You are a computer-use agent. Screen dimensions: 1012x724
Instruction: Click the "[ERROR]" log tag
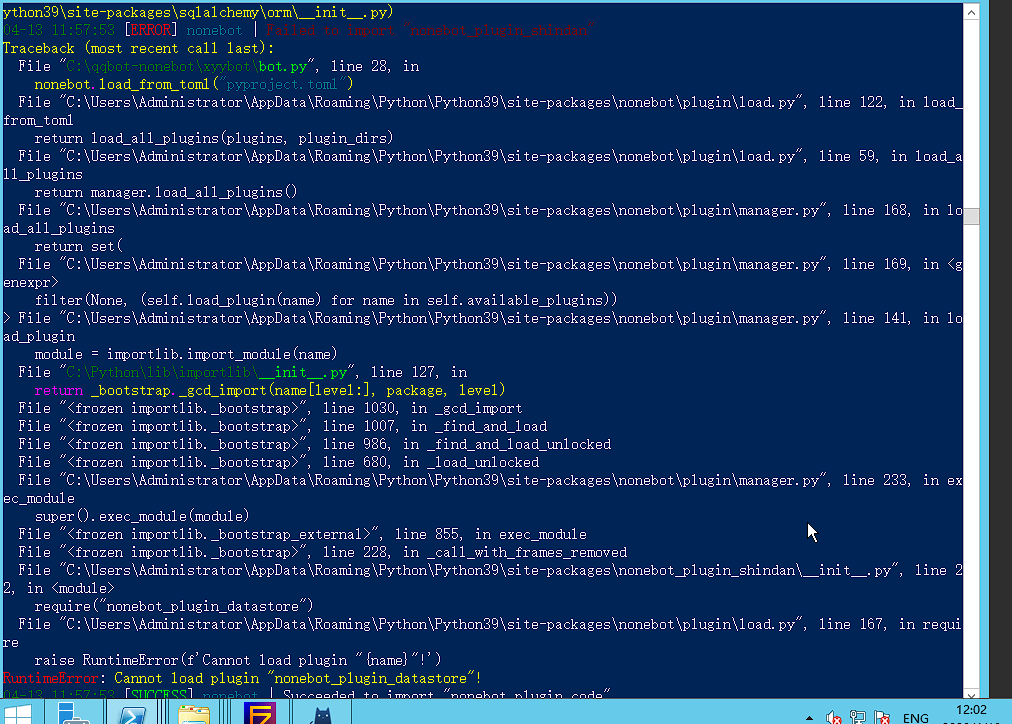[150, 30]
